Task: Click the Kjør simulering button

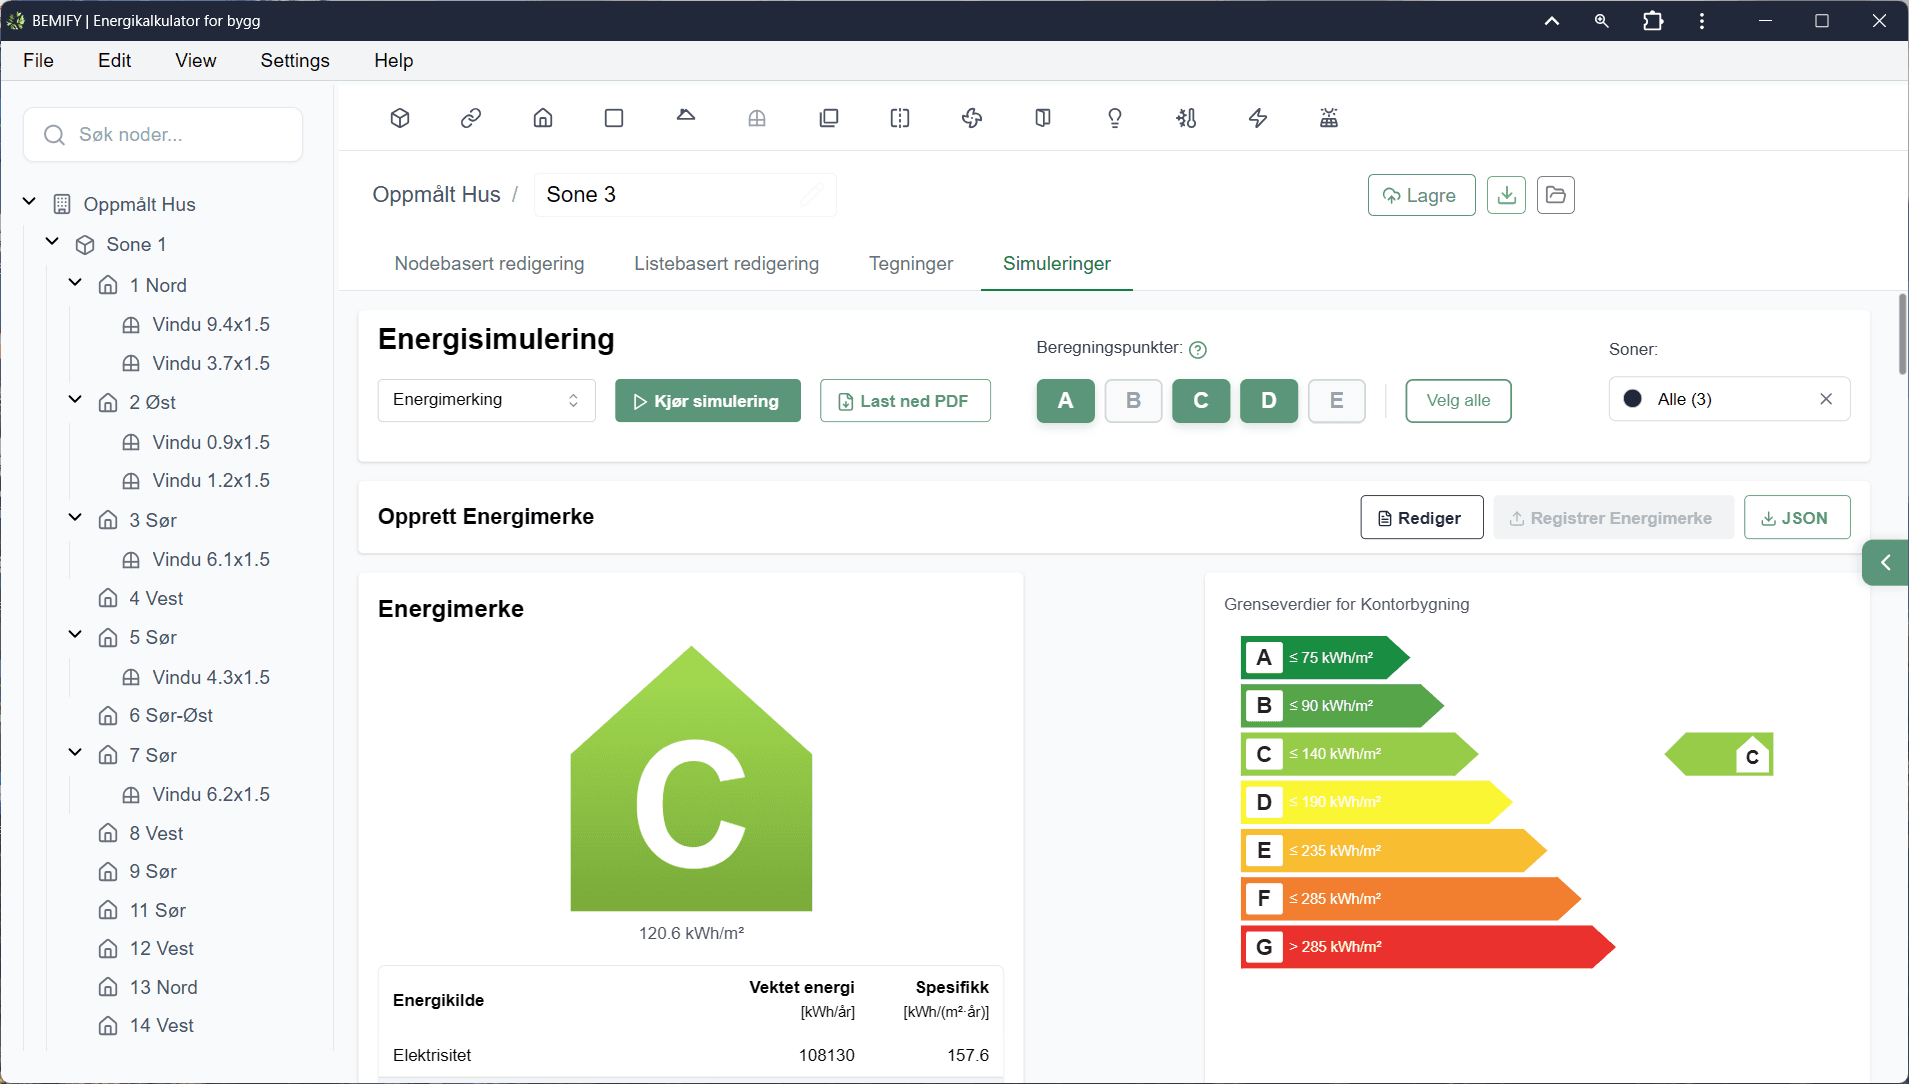Action: tap(707, 401)
